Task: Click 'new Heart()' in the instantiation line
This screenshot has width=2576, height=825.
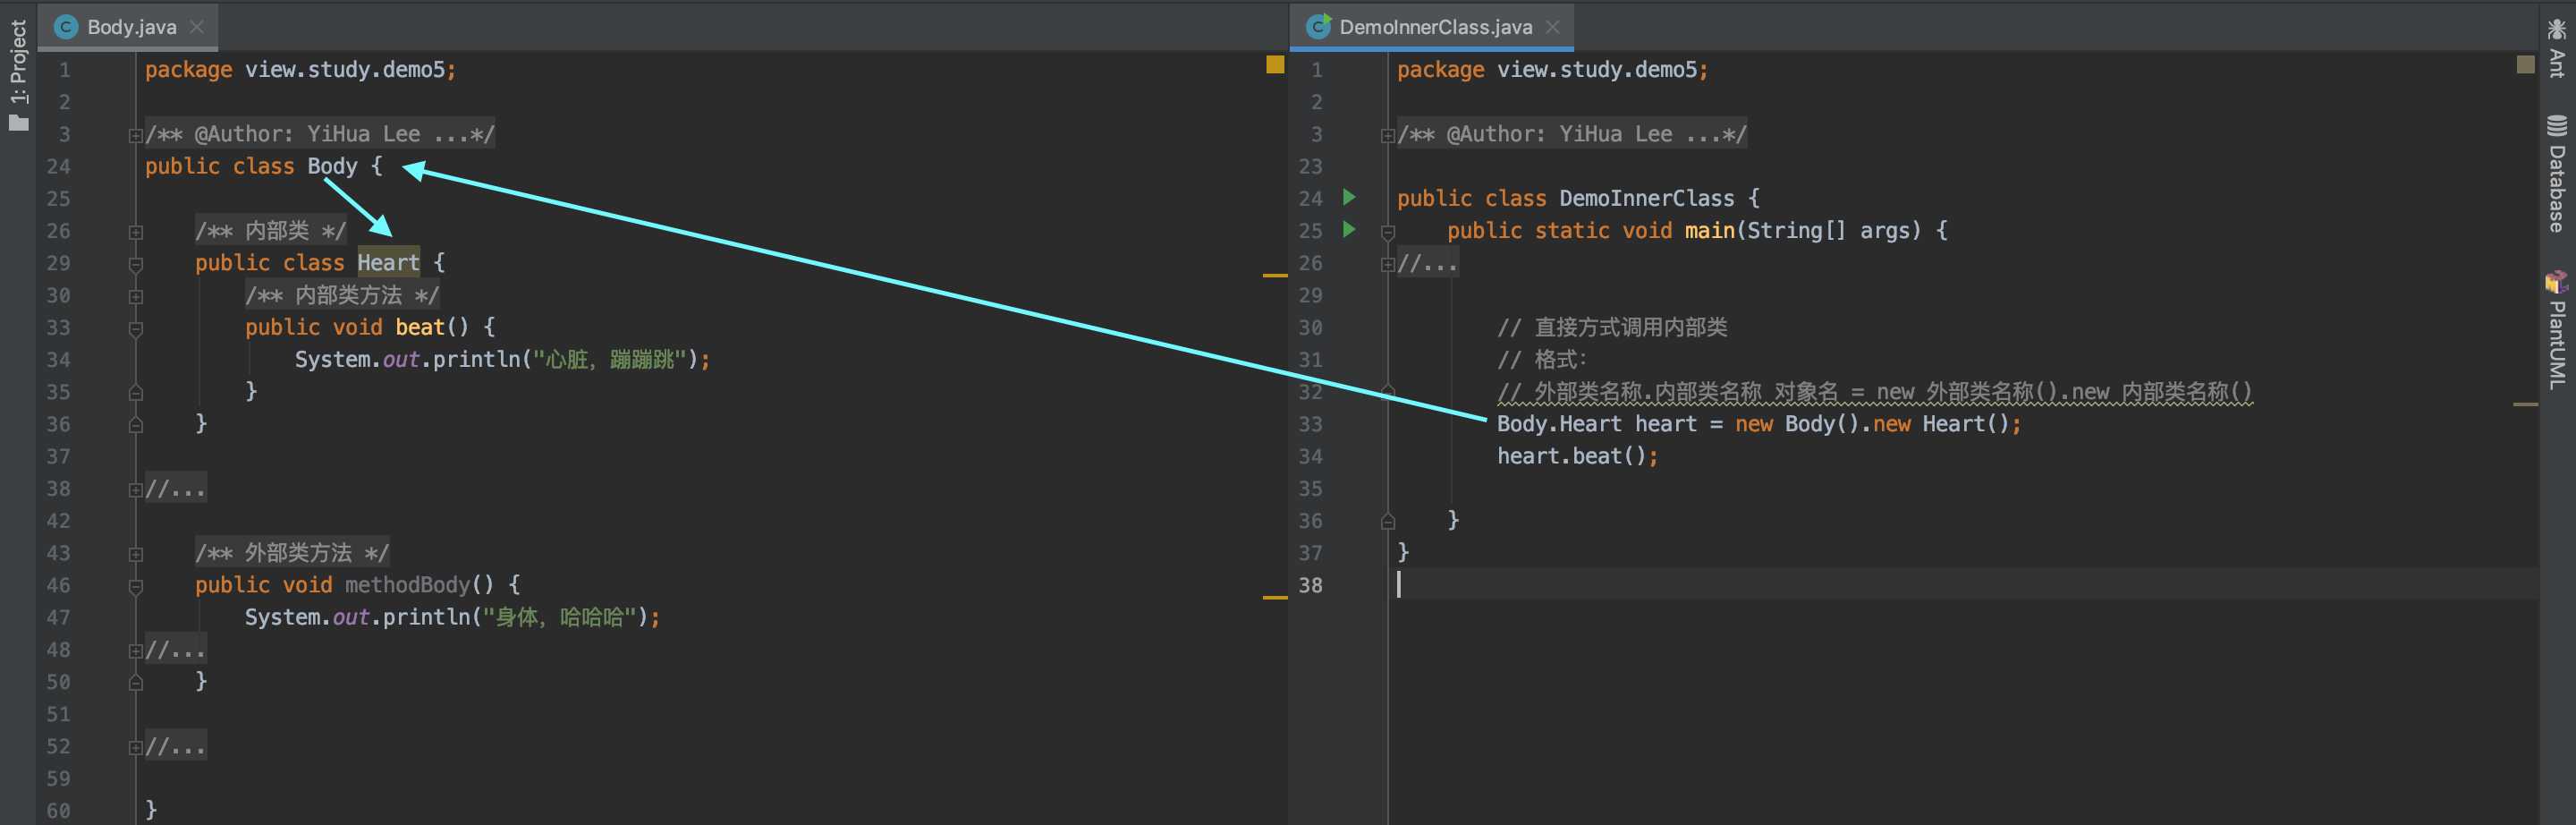Action: click(1941, 424)
